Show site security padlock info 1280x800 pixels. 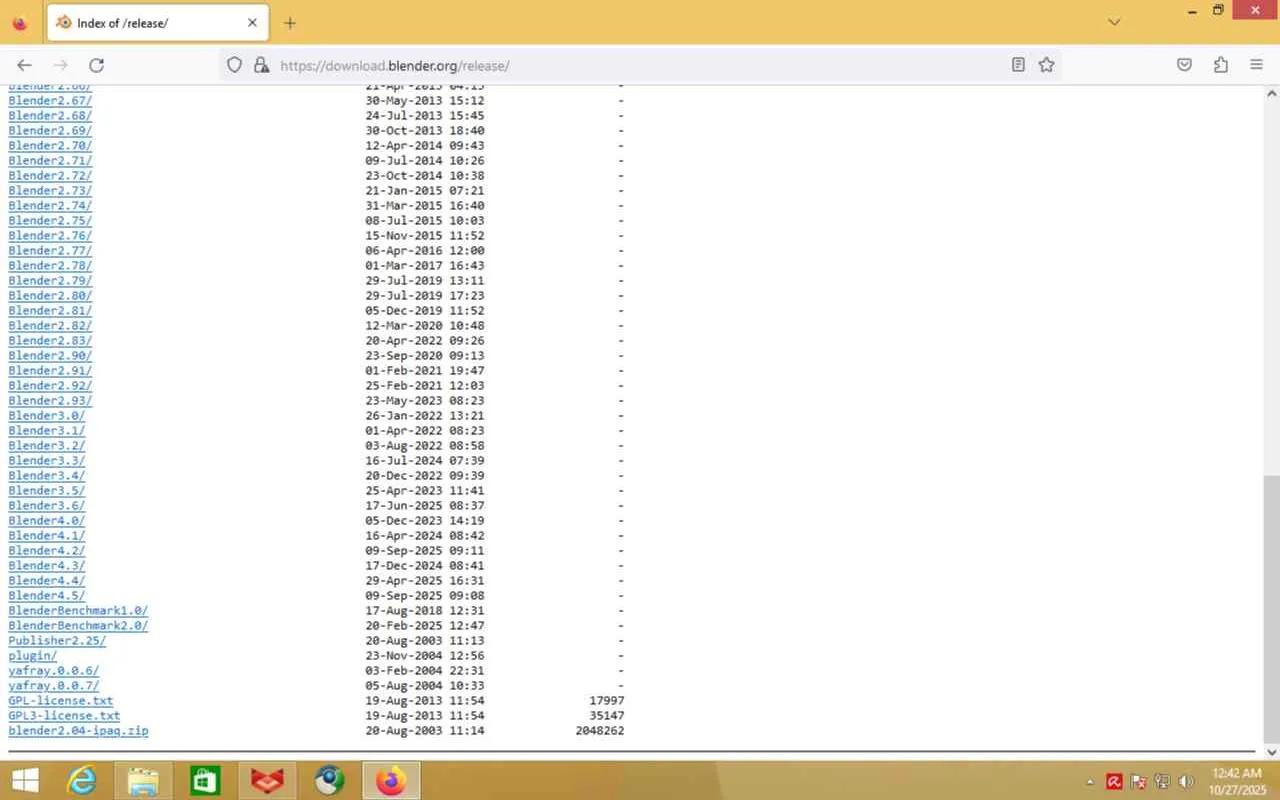tap(261, 65)
